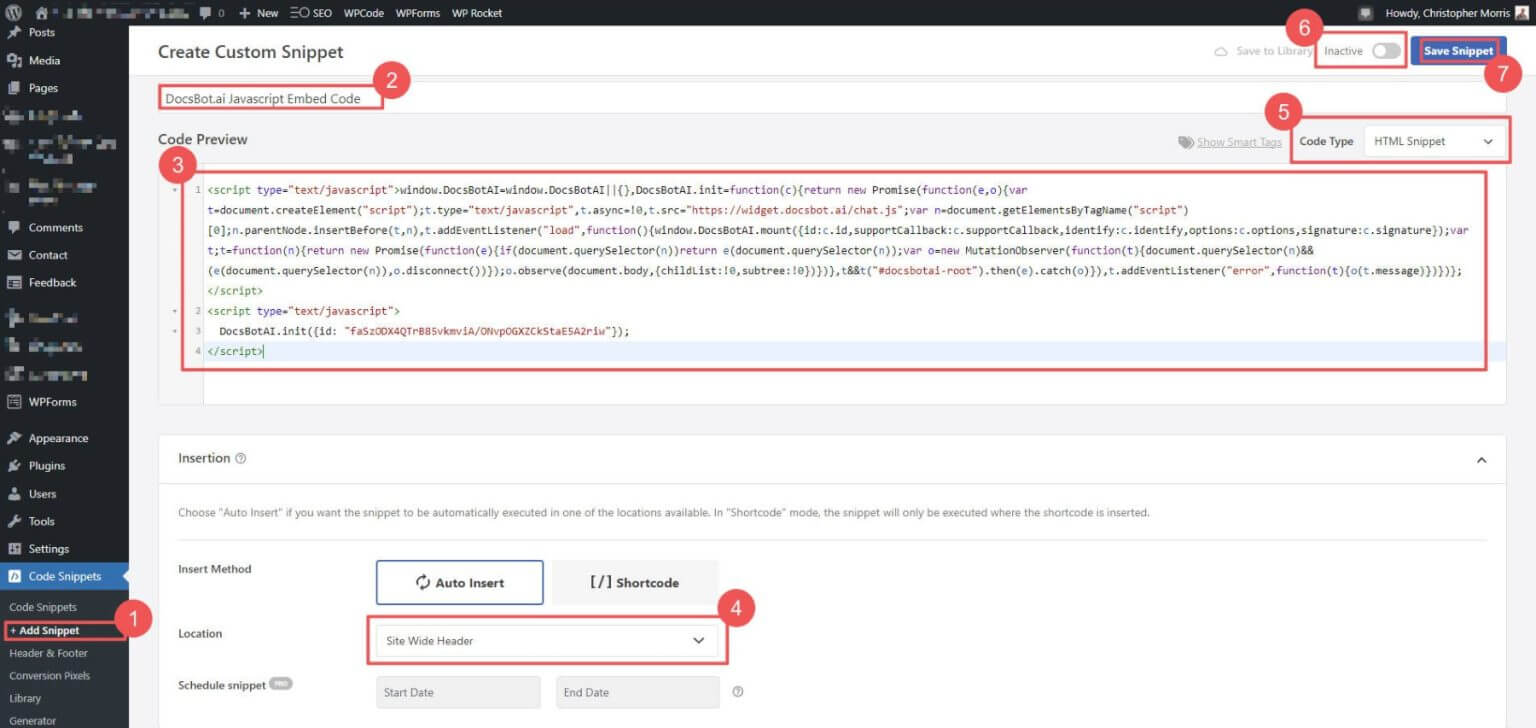Image resolution: width=1536 pixels, height=728 pixels.
Task: Click the Code Snippets sidebar icon
Action: 14,576
